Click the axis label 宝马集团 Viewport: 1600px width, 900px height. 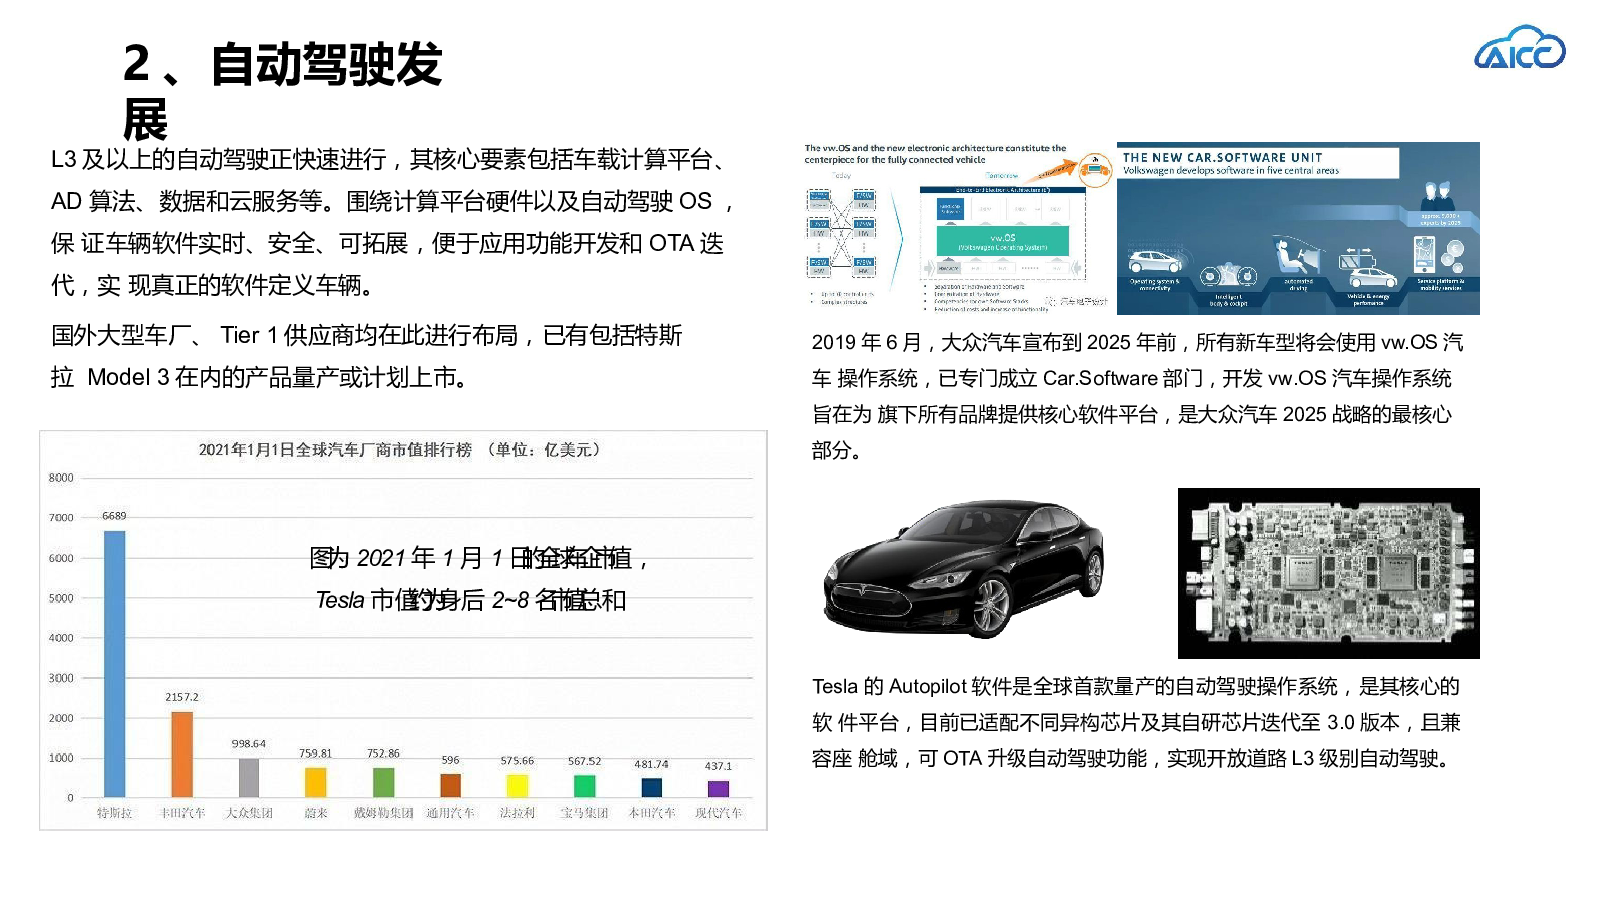tap(585, 813)
